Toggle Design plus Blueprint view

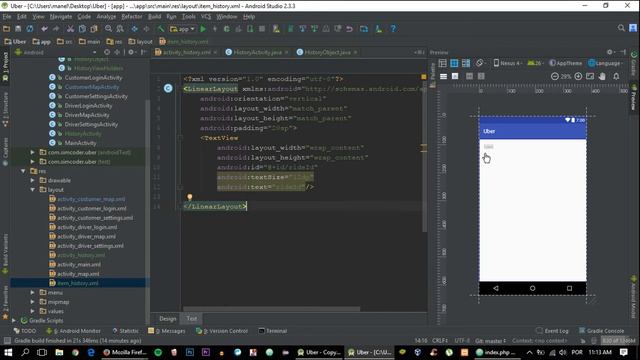click(466, 63)
